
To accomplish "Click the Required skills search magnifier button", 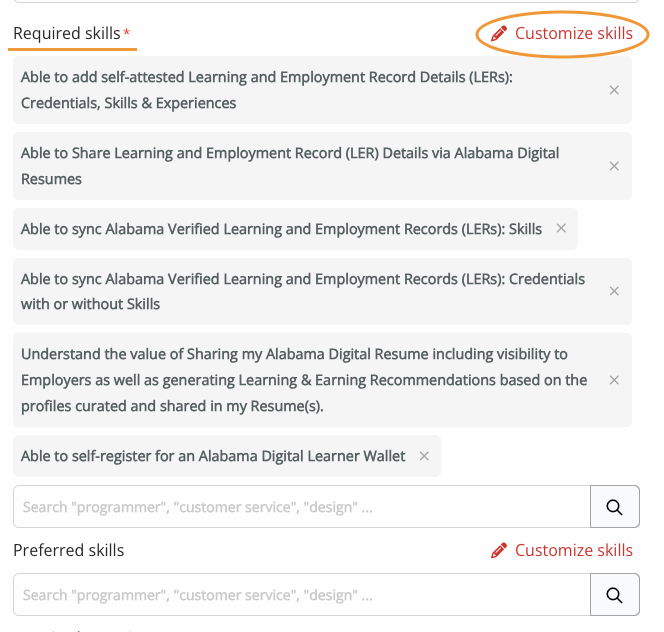I will click(614, 507).
